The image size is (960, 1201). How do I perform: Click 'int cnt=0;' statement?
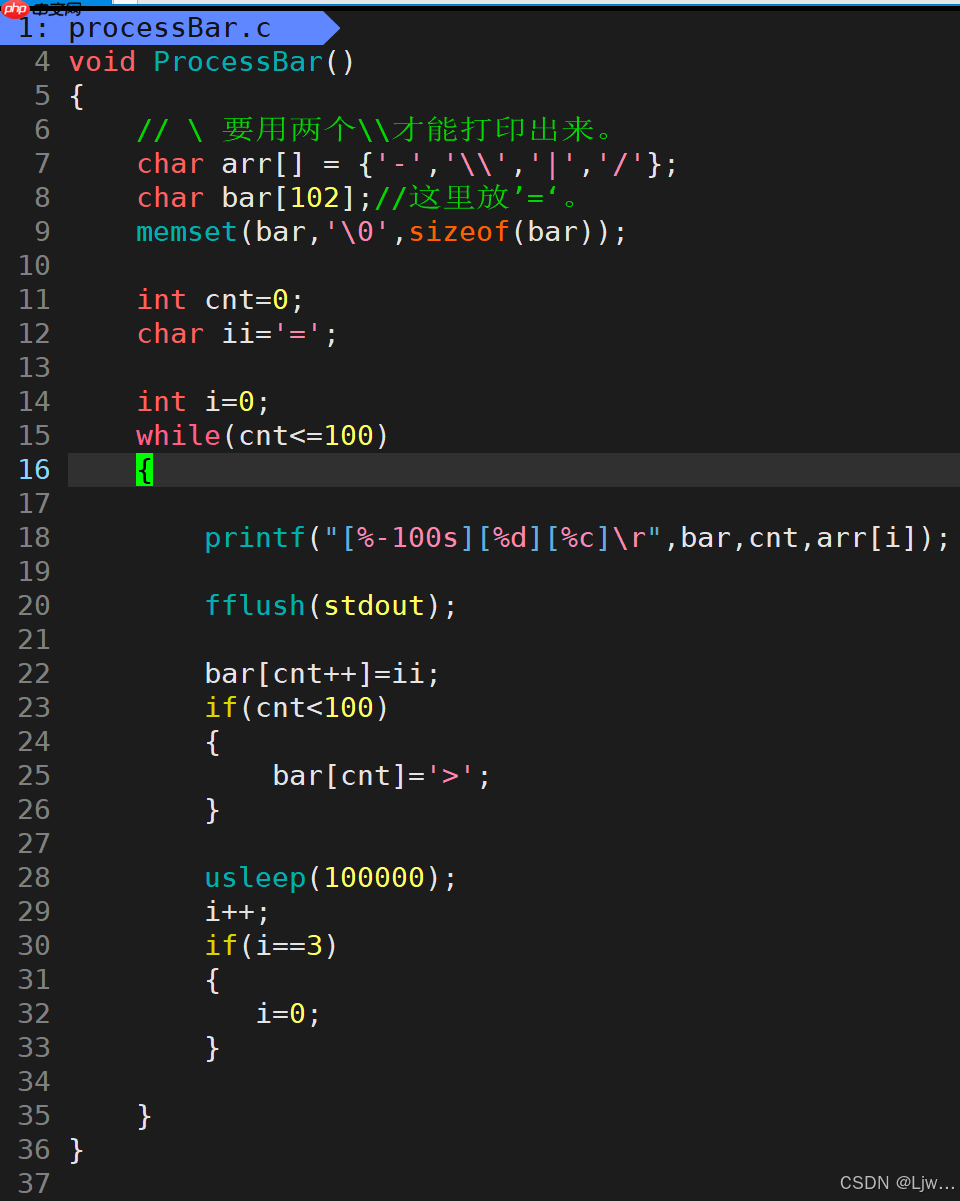click(220, 300)
